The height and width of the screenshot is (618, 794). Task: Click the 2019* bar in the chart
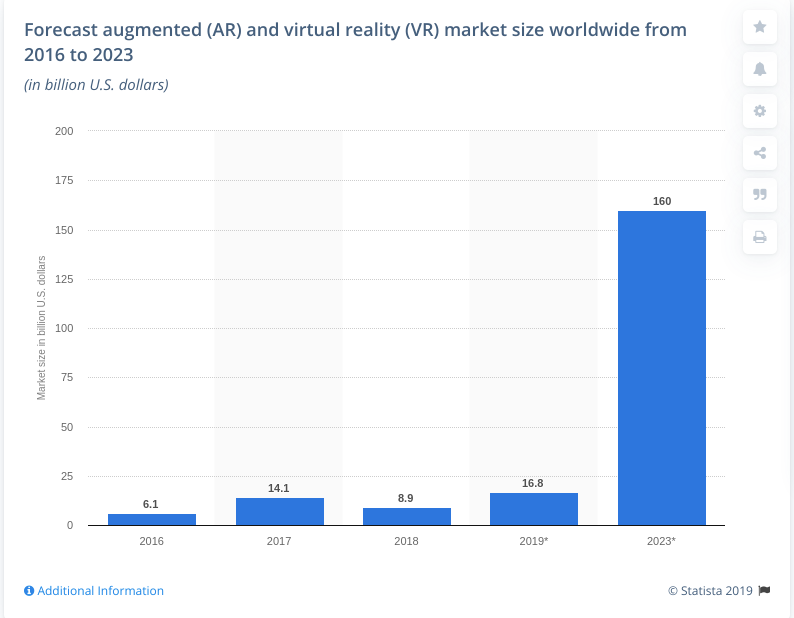point(534,509)
